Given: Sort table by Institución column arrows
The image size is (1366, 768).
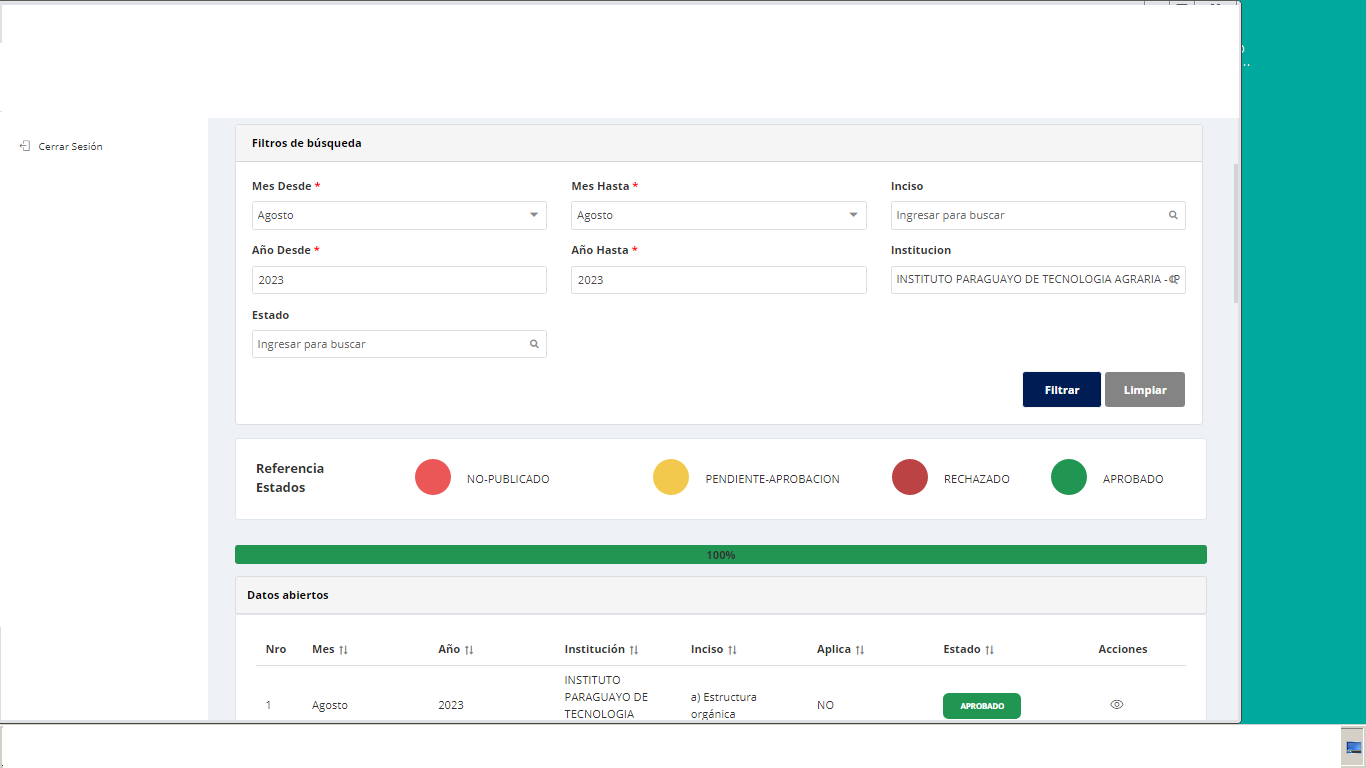Looking at the screenshot, I should tap(634, 650).
